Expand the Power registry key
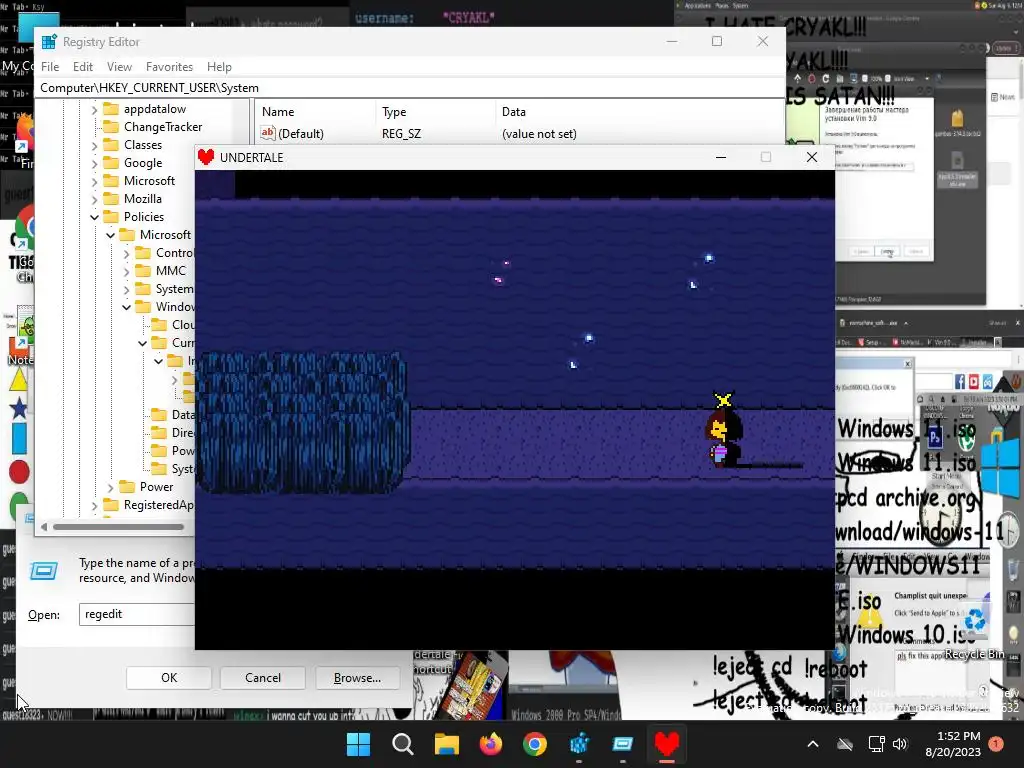1024x768 pixels. [x=110, y=487]
